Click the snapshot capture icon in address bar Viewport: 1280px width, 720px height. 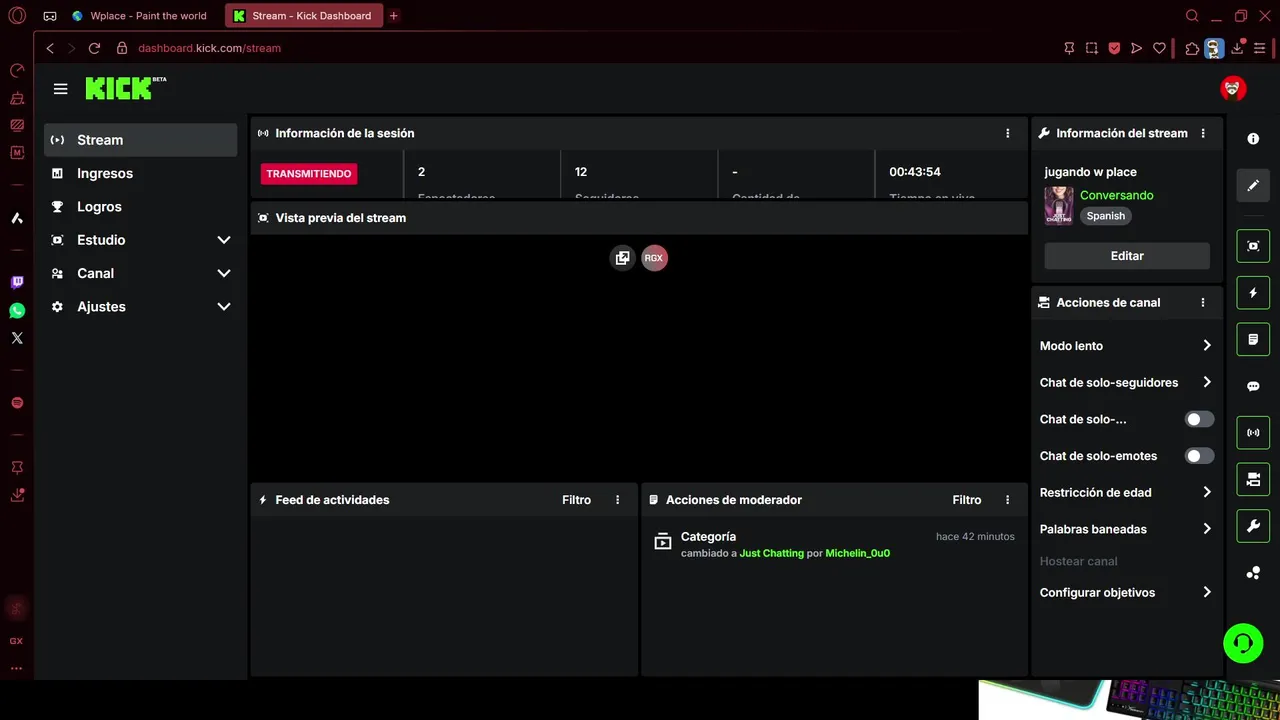click(1092, 48)
